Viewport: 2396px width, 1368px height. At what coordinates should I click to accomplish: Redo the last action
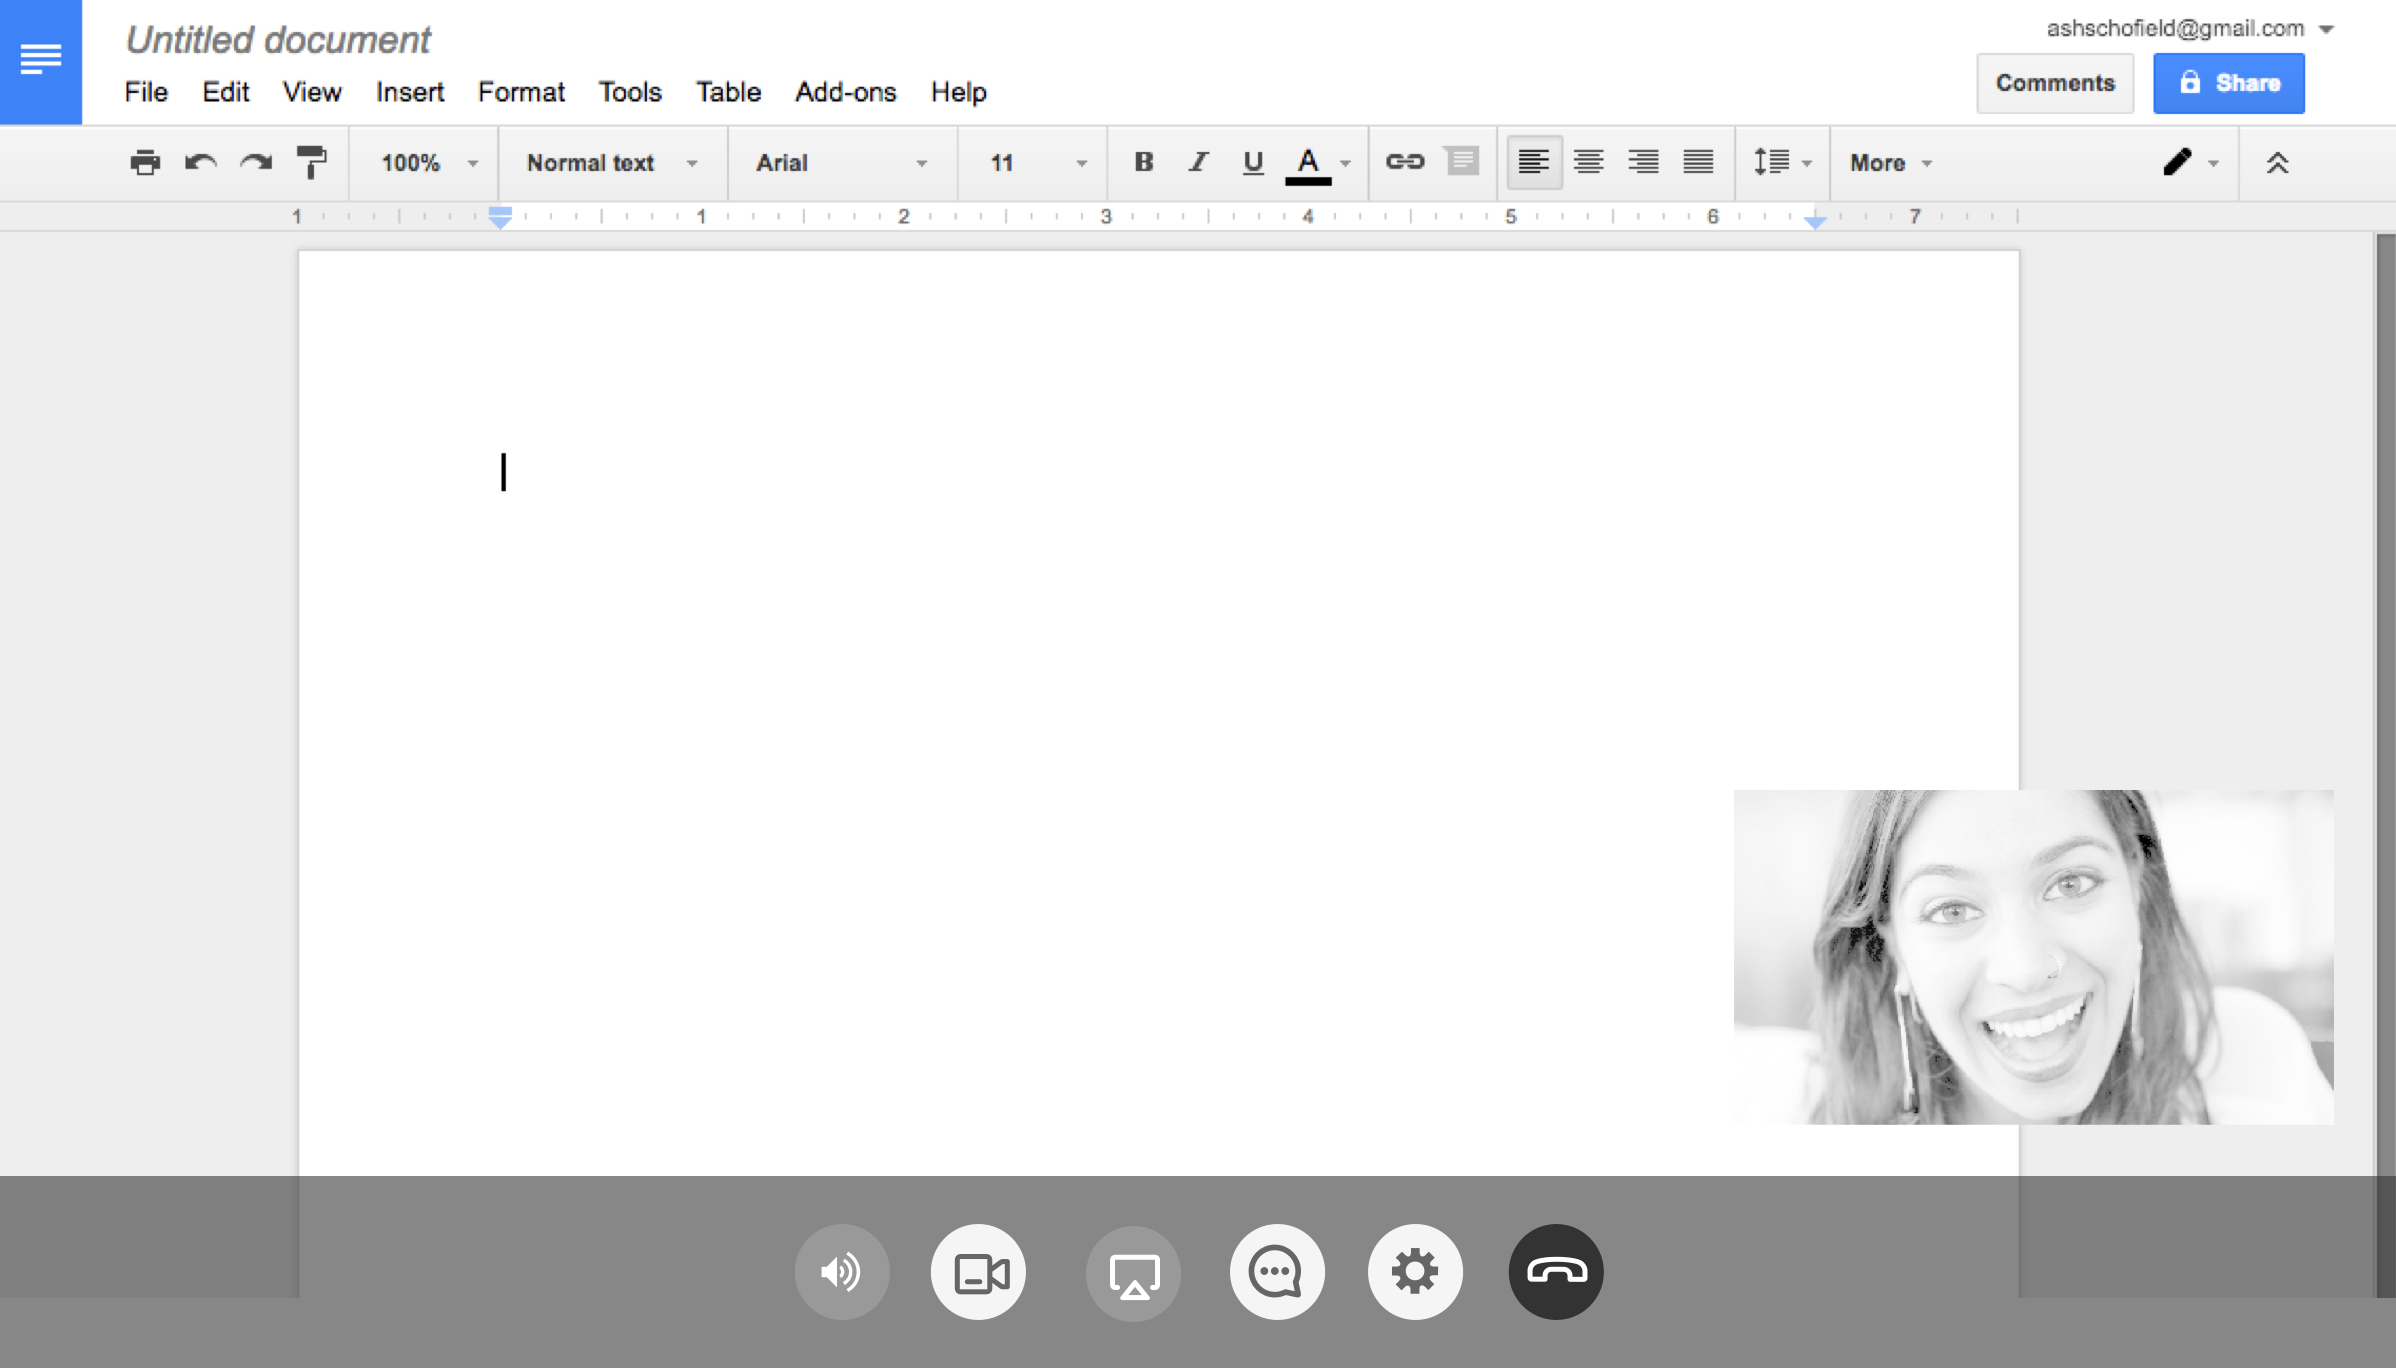point(256,162)
